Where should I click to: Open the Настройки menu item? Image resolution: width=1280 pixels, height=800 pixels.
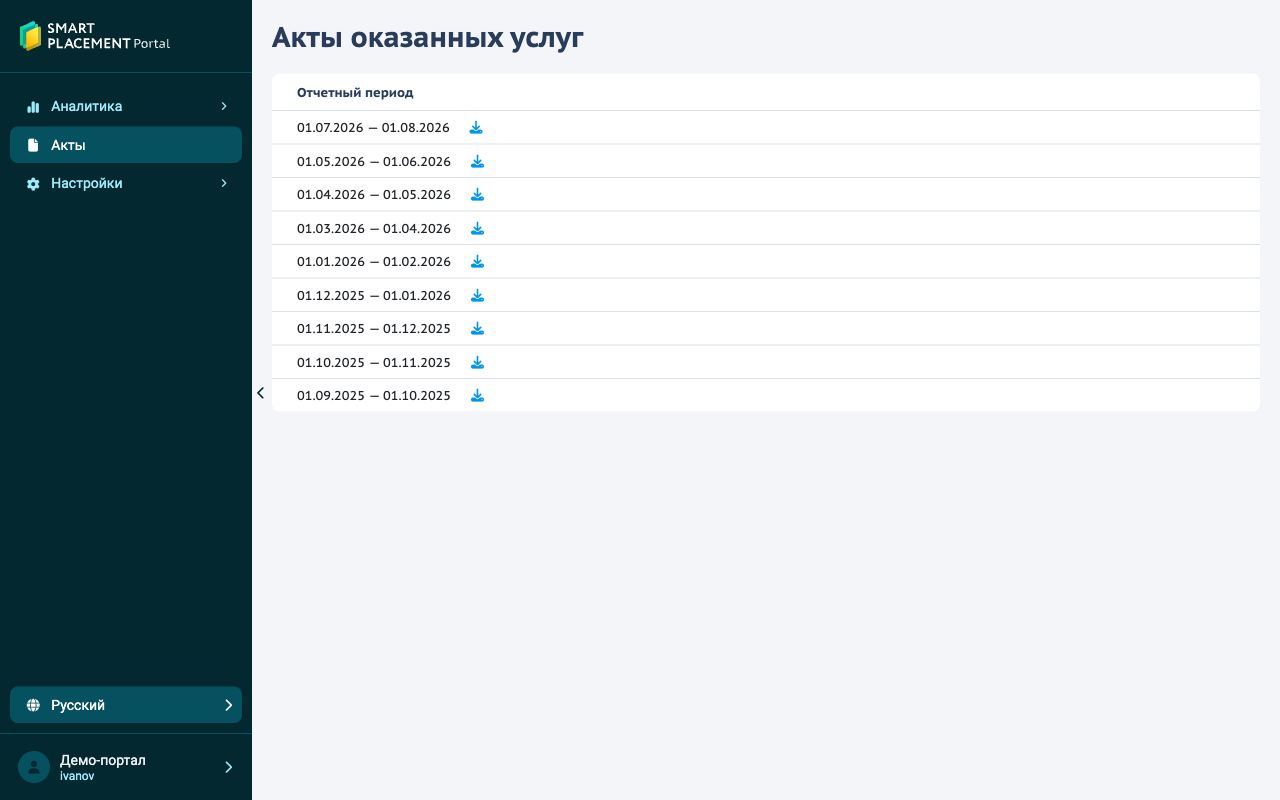tap(126, 183)
